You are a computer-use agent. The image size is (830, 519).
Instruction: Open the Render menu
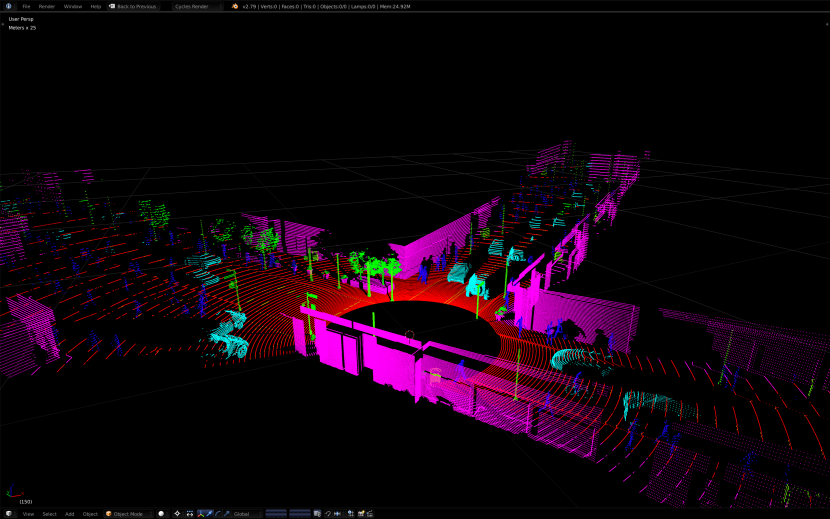(47, 6)
